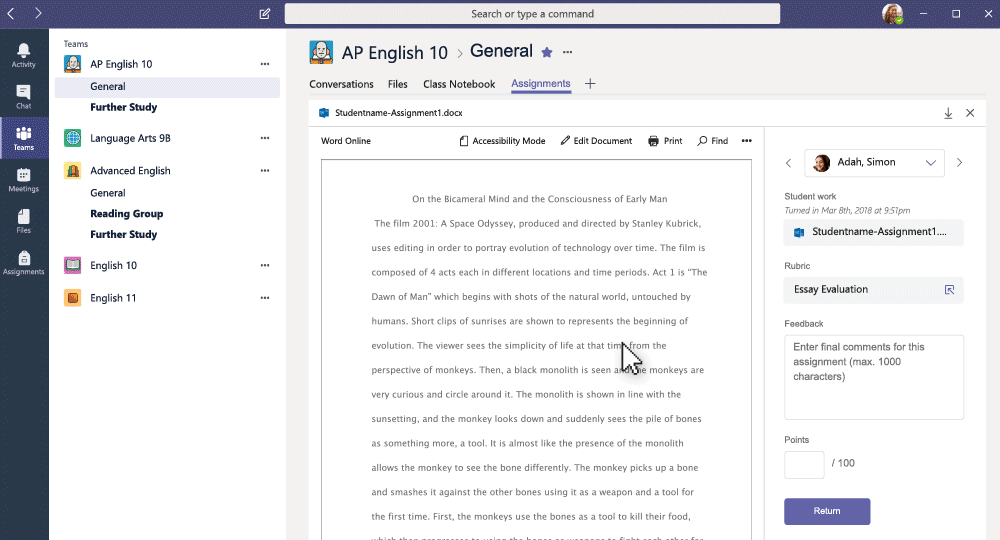Open more options for English 10 team
Viewport: 1000px width, 540px height.
coord(265,265)
